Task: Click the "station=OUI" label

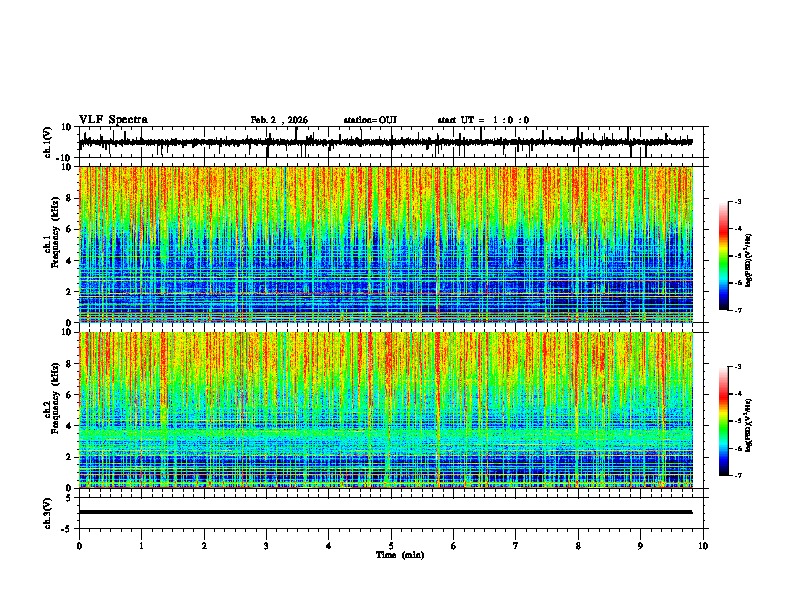Action: click(x=370, y=120)
